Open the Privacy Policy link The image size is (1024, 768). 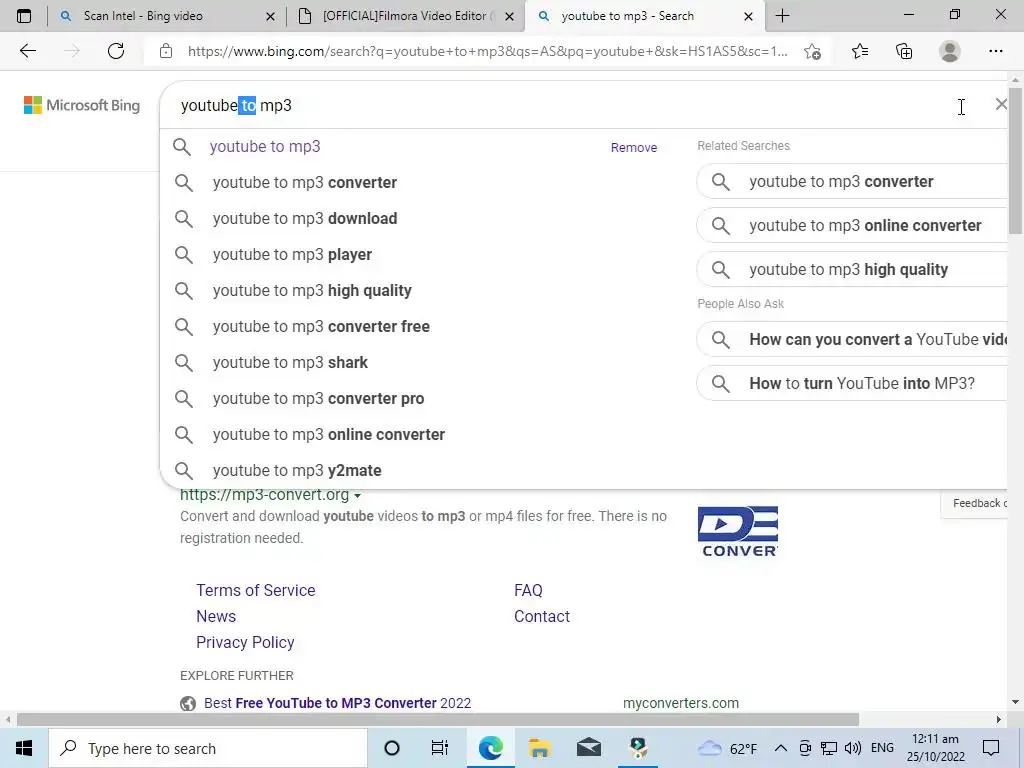point(245,642)
